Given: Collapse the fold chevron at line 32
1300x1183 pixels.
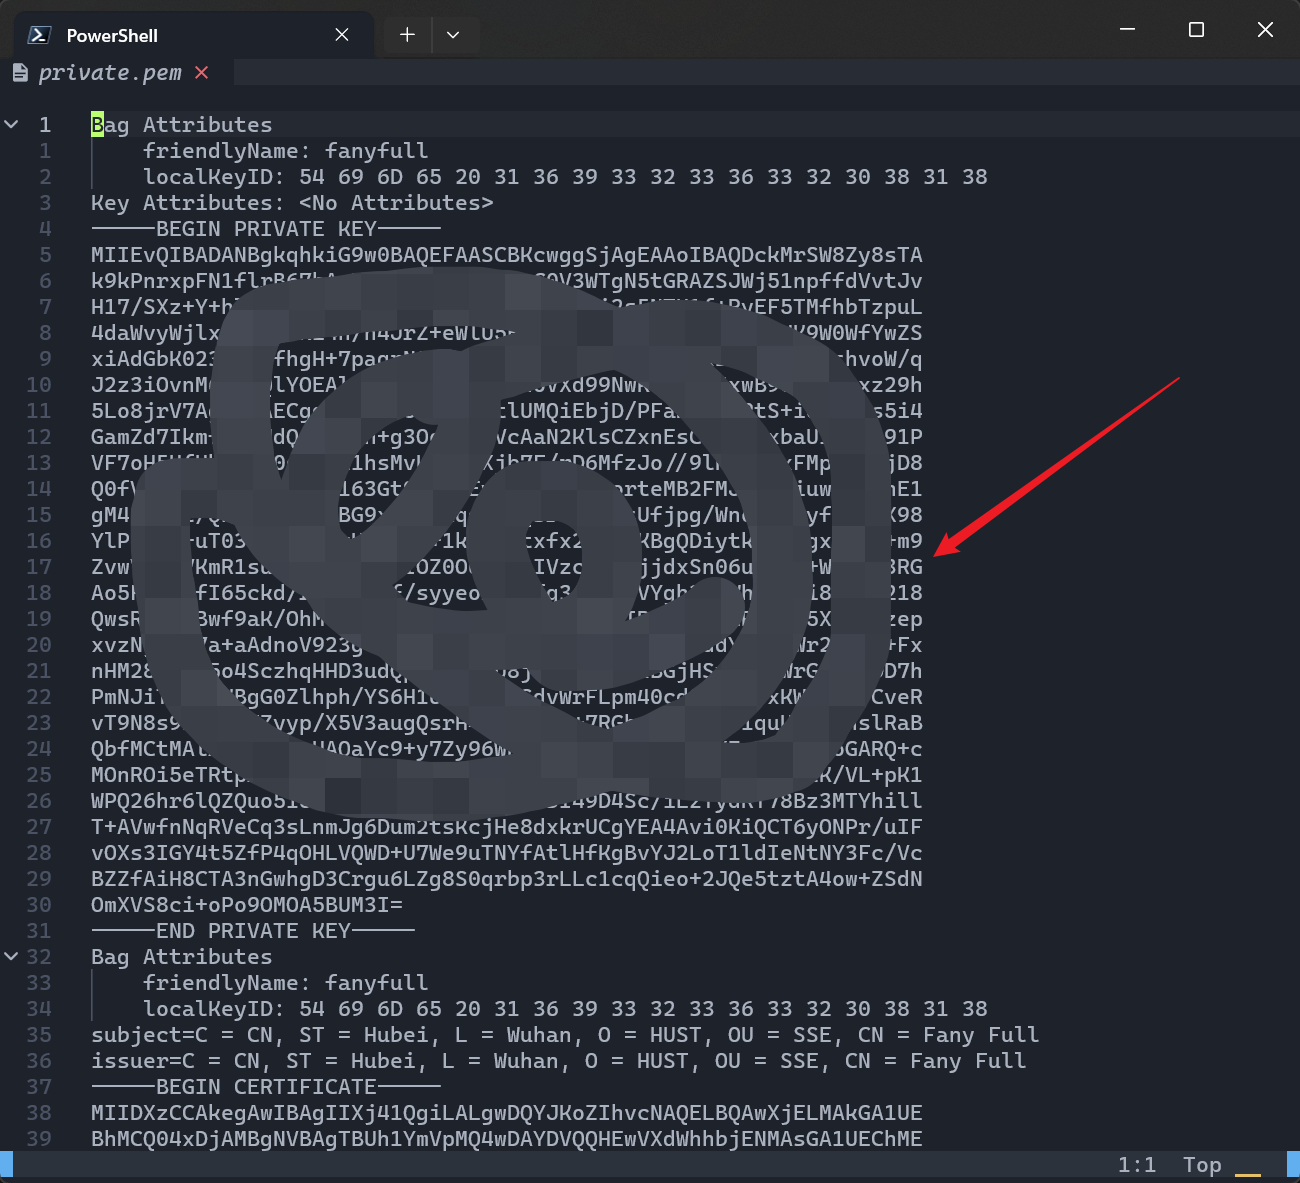Looking at the screenshot, I should (x=12, y=957).
